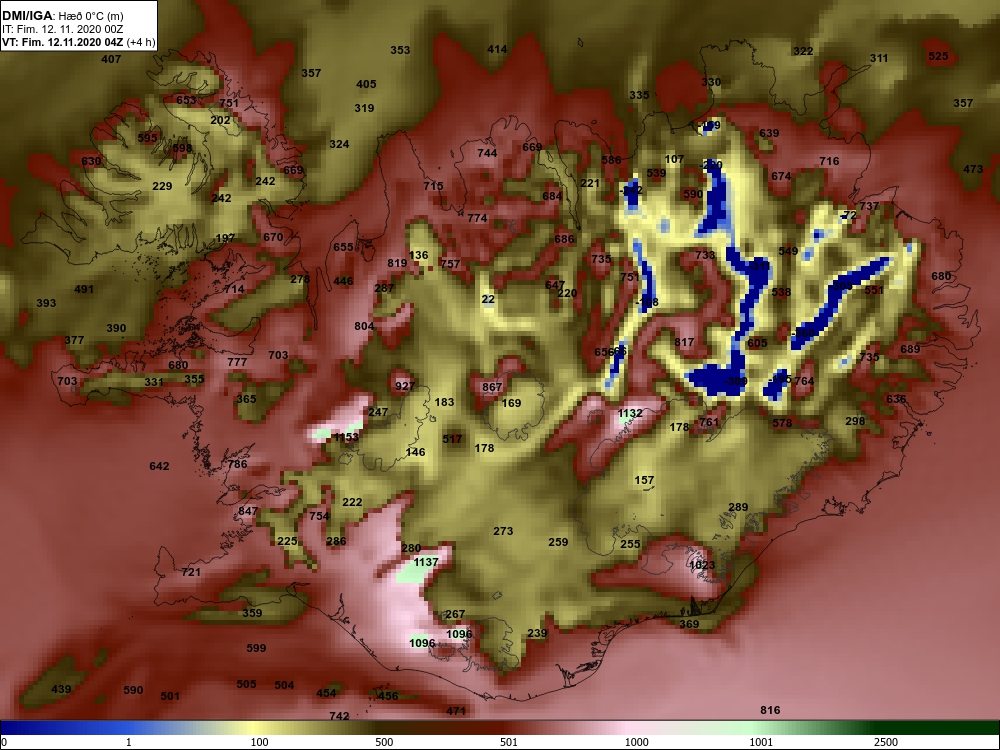The height and width of the screenshot is (750, 1000).
Task: Select the 642 label over the sea
Action: click(x=159, y=466)
